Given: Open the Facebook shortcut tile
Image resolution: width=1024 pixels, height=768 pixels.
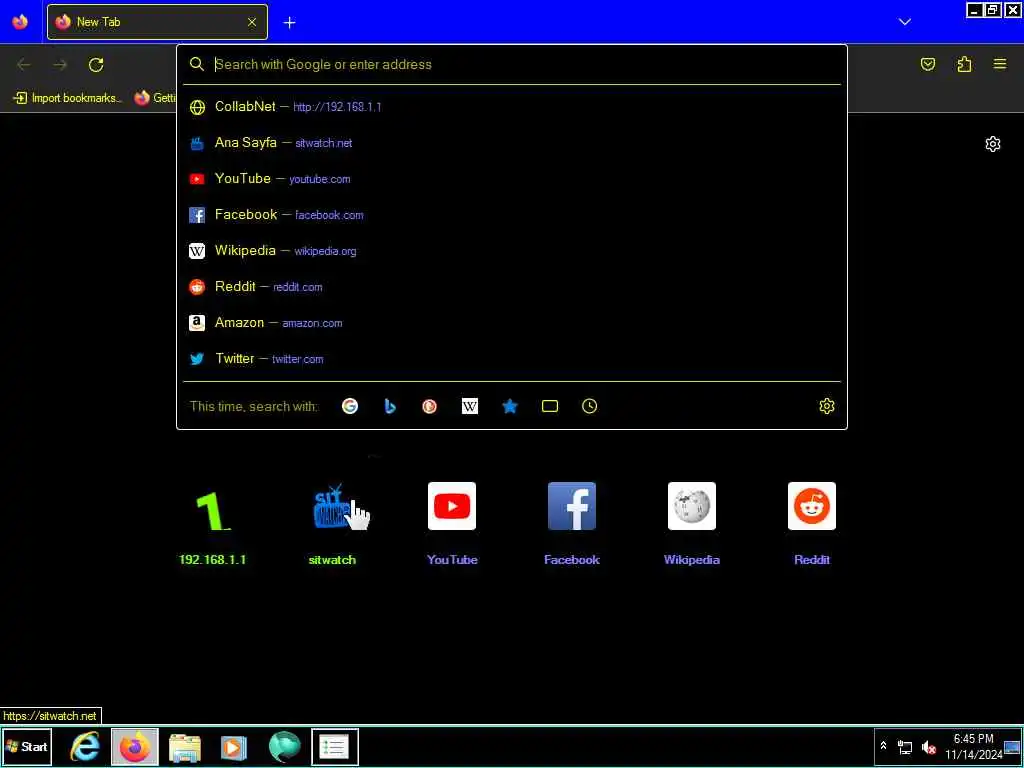Looking at the screenshot, I should (572, 522).
